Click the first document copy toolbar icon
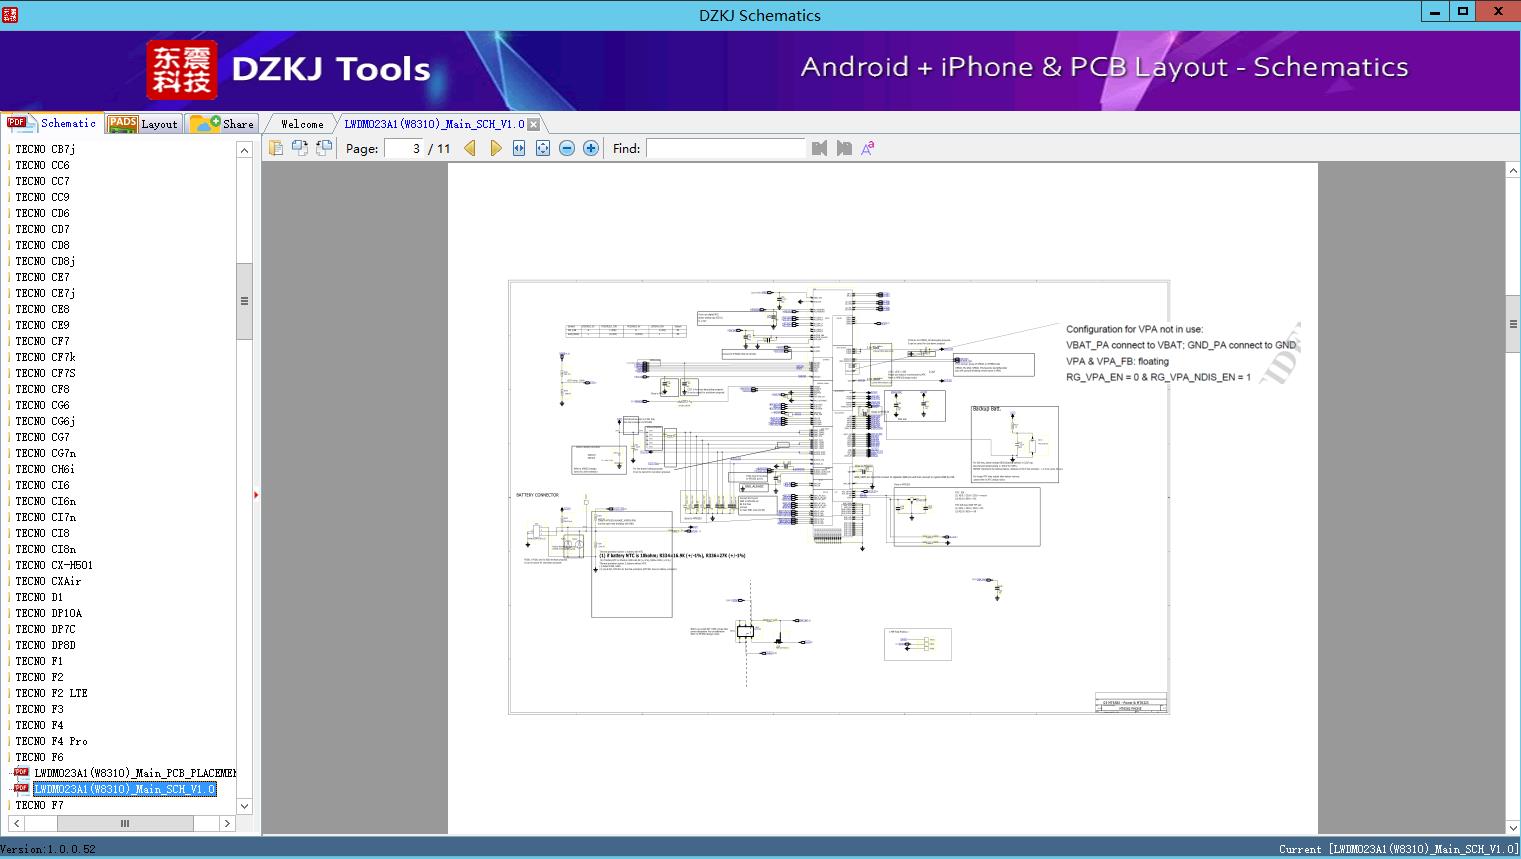The image size is (1521, 859). (x=276, y=148)
